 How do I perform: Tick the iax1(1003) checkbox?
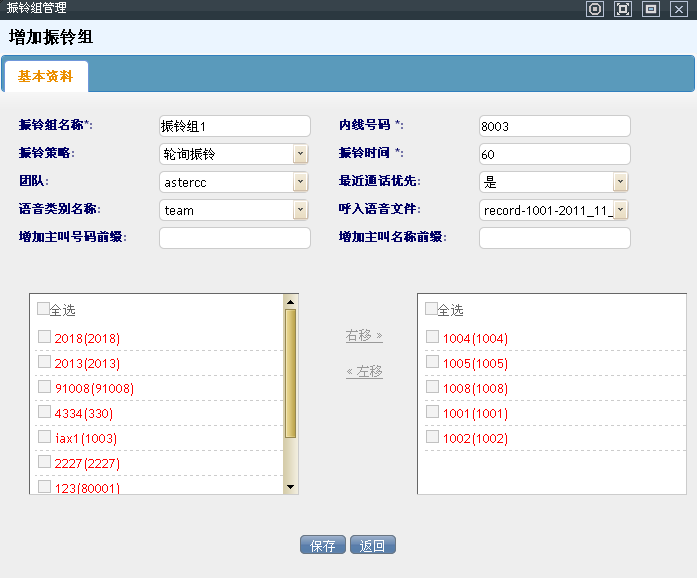coord(45,437)
